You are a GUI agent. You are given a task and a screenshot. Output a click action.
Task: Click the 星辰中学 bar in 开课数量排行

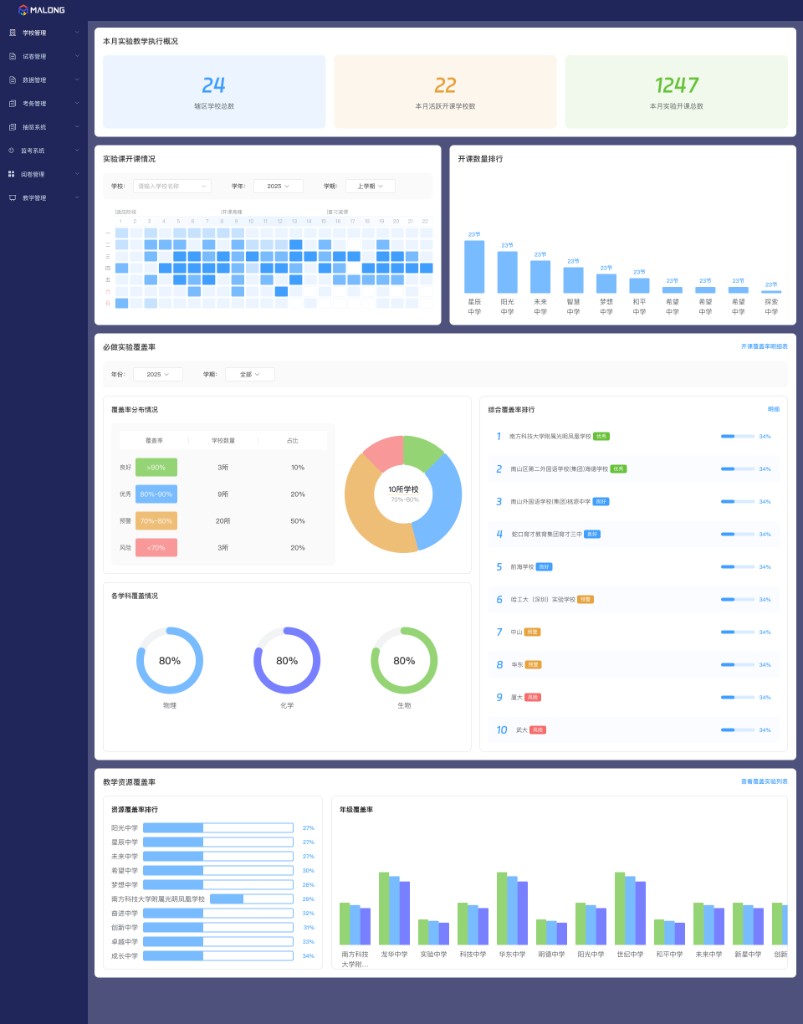[474, 266]
